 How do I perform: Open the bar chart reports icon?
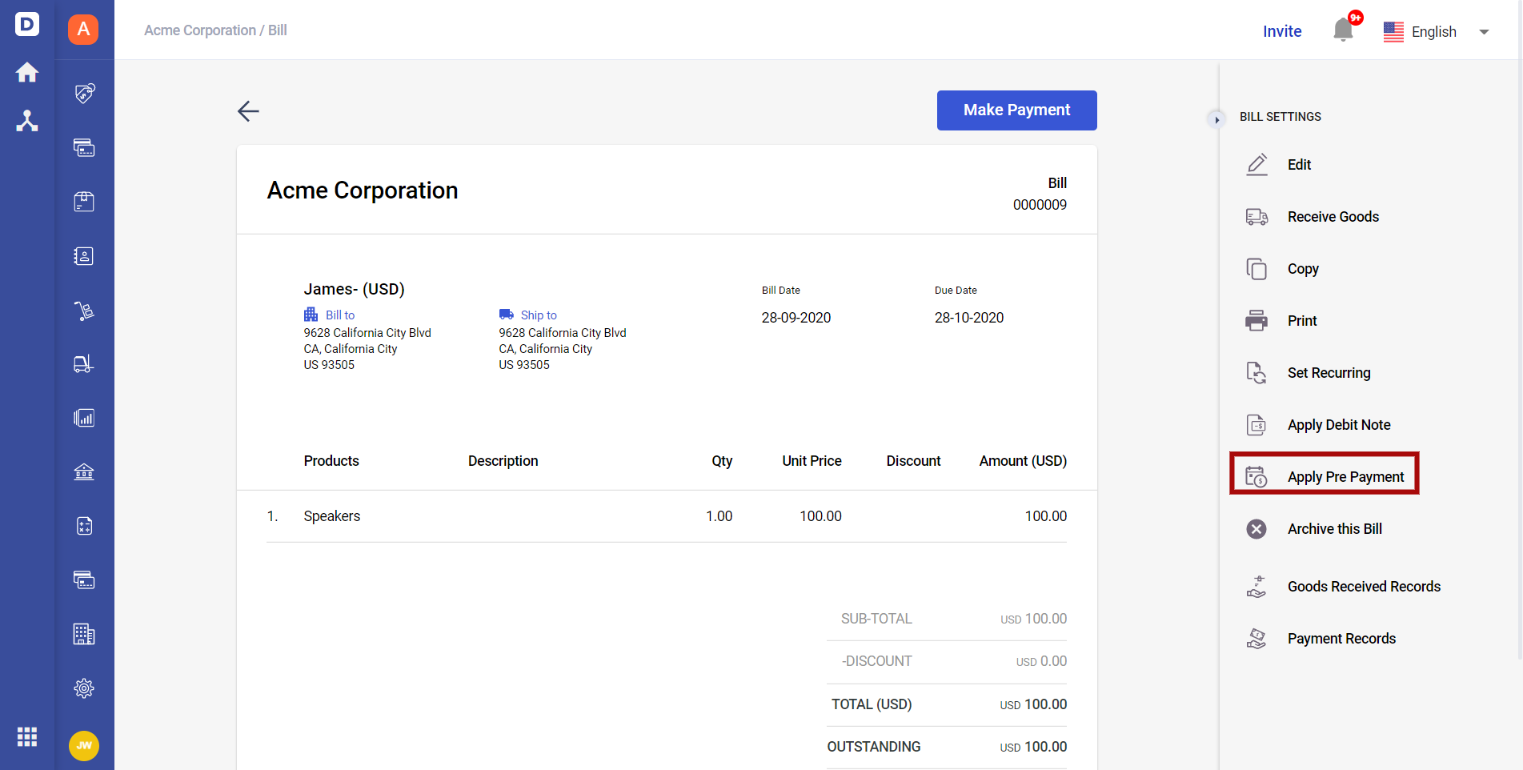[84, 418]
